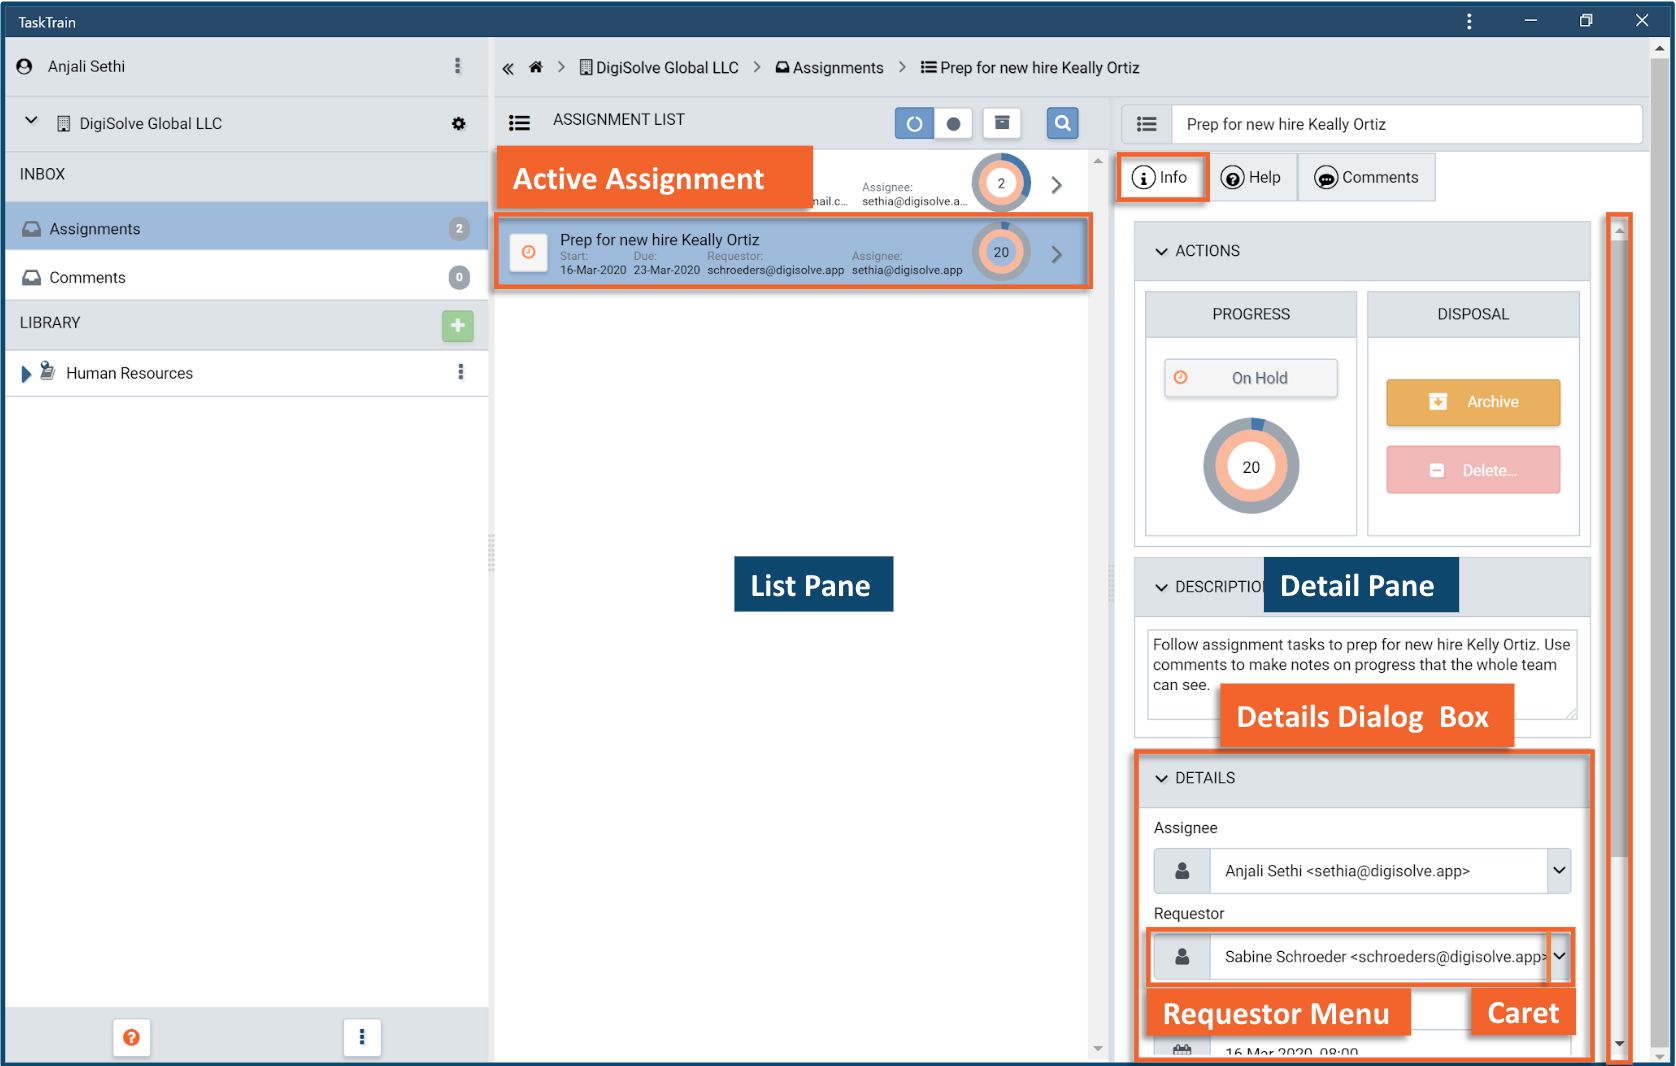Click the Delete button
Image resolution: width=1676 pixels, height=1066 pixels.
tap(1472, 470)
